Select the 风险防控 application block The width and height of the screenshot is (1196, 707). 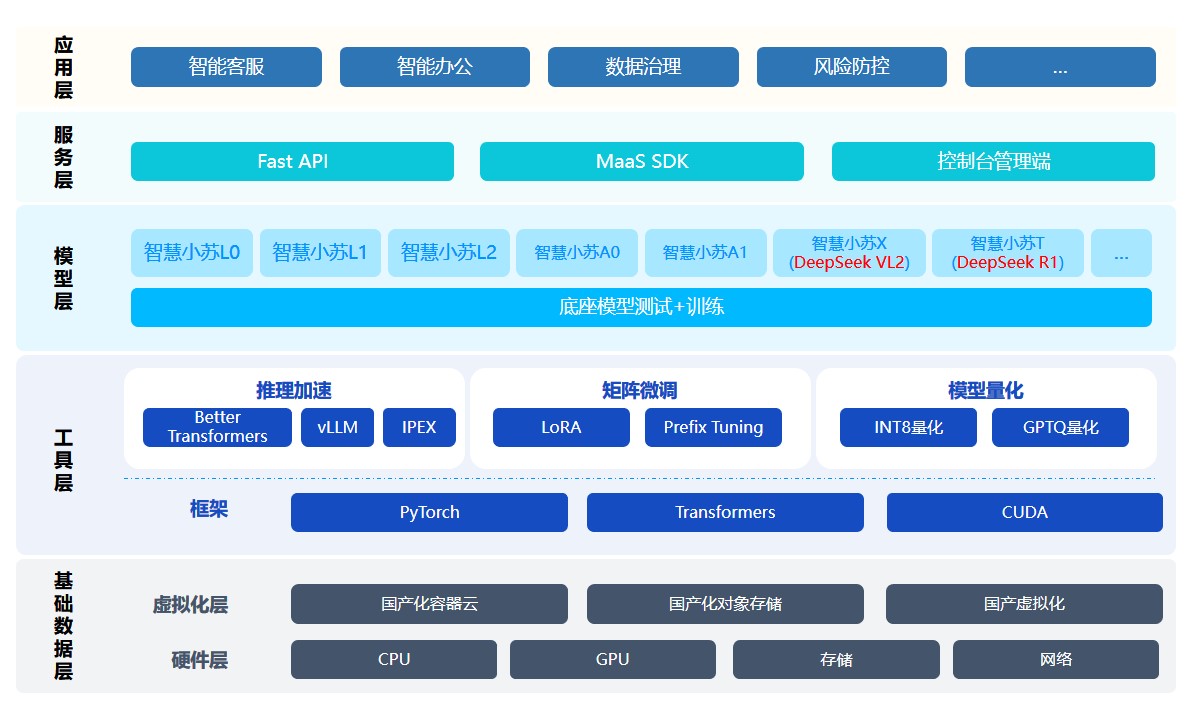coord(851,67)
